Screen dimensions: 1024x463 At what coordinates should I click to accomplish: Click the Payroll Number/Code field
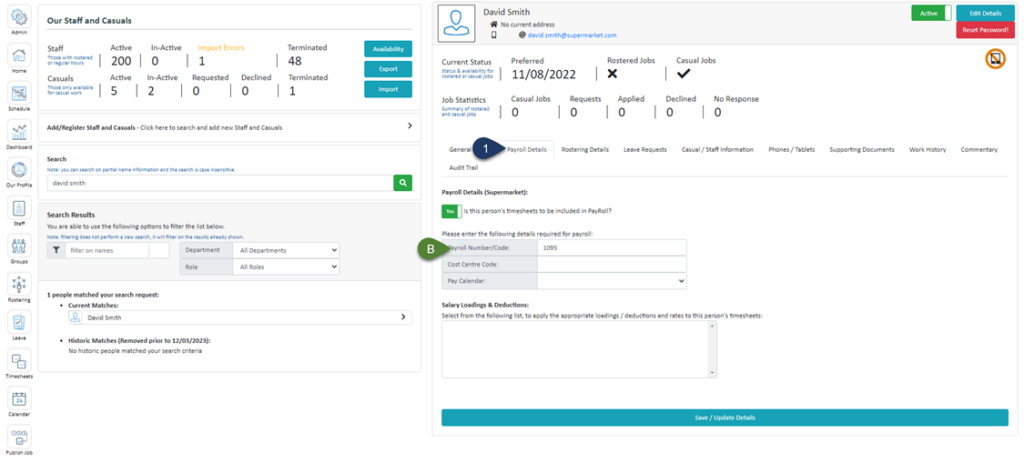(x=611, y=248)
